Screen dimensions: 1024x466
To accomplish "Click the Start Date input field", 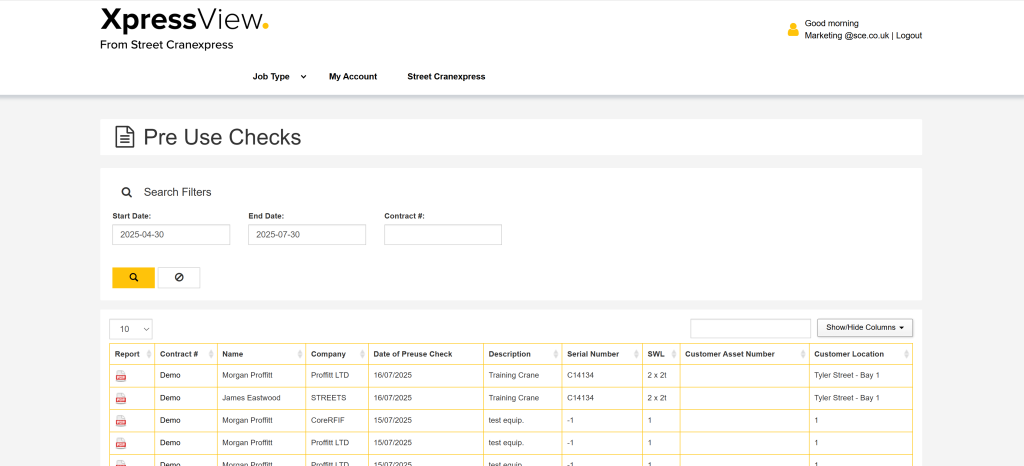I will (x=171, y=235).
